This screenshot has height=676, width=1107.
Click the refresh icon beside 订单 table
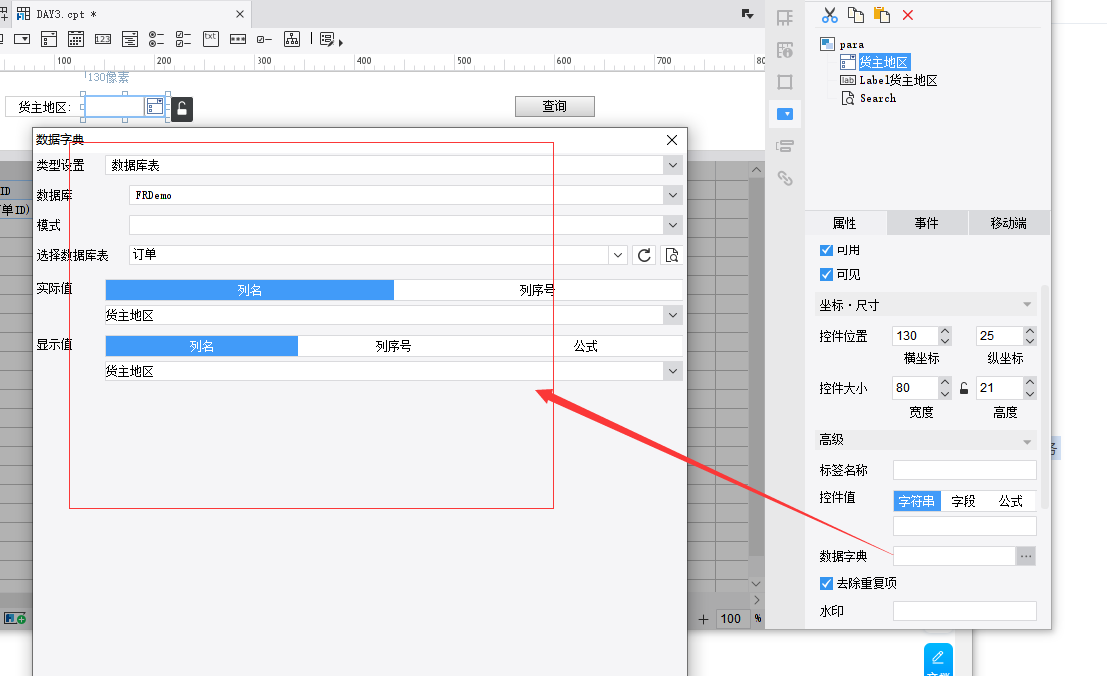[645, 255]
